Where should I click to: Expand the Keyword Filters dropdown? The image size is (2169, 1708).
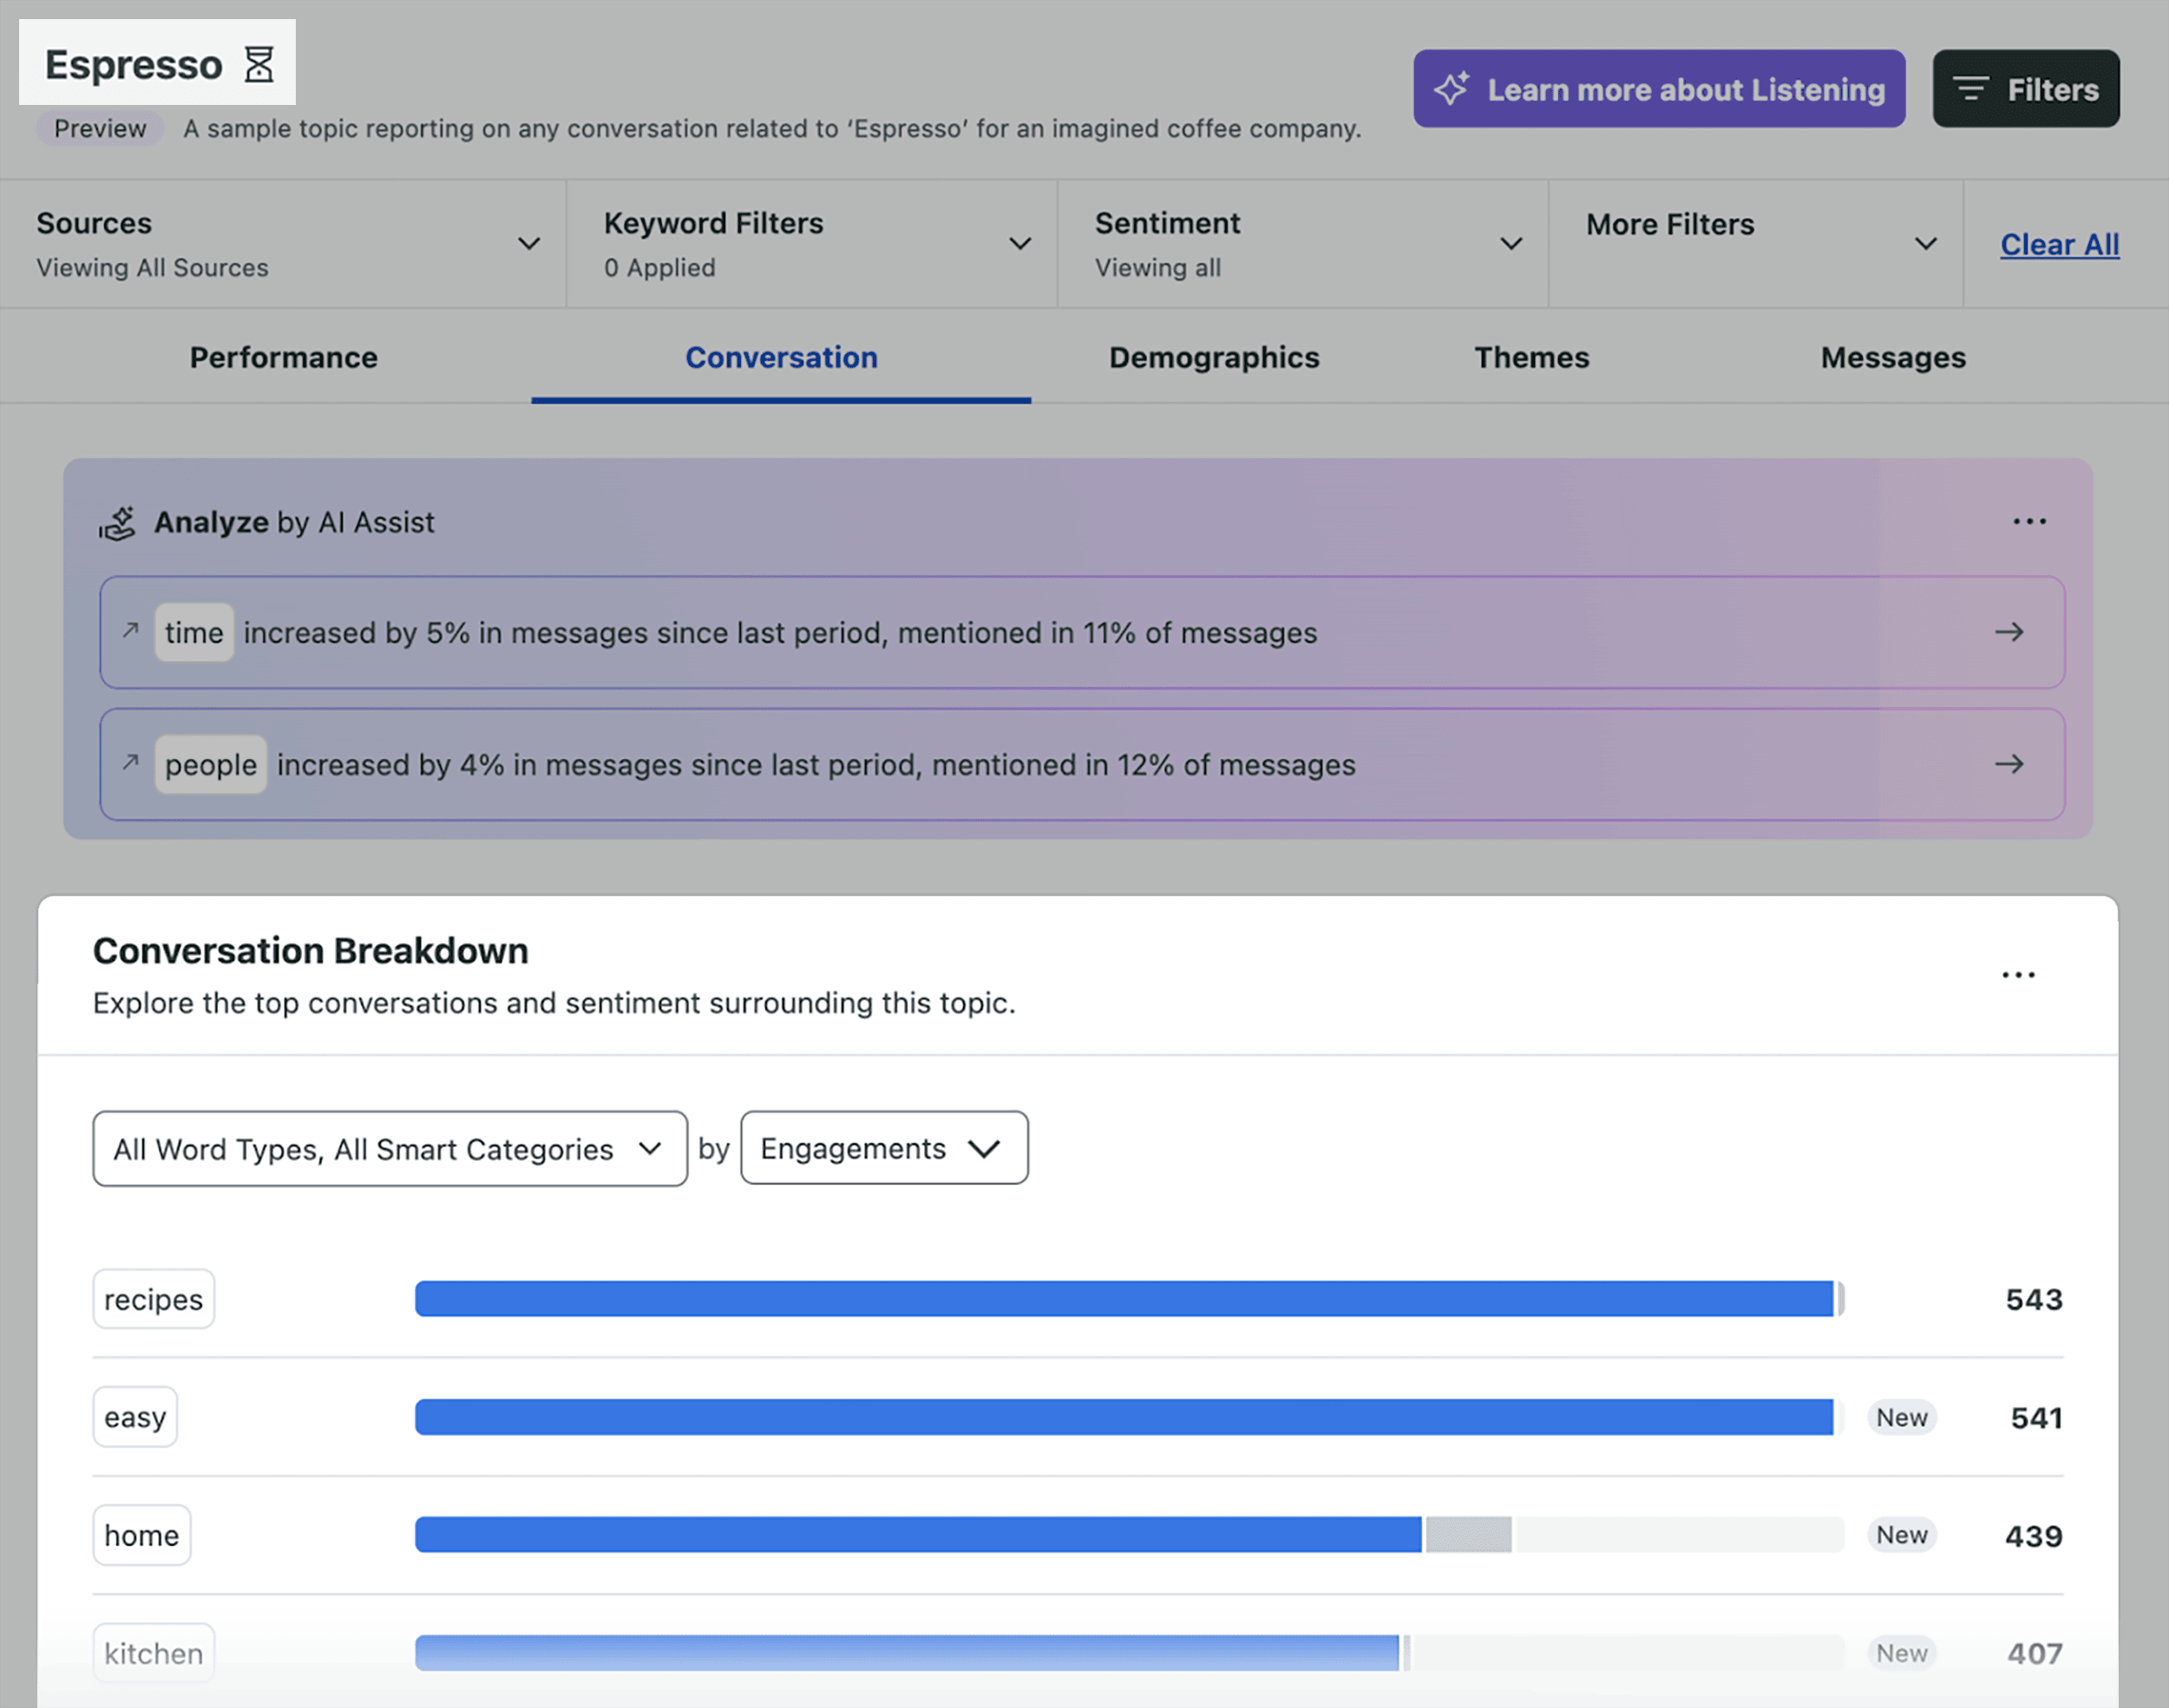click(1019, 243)
